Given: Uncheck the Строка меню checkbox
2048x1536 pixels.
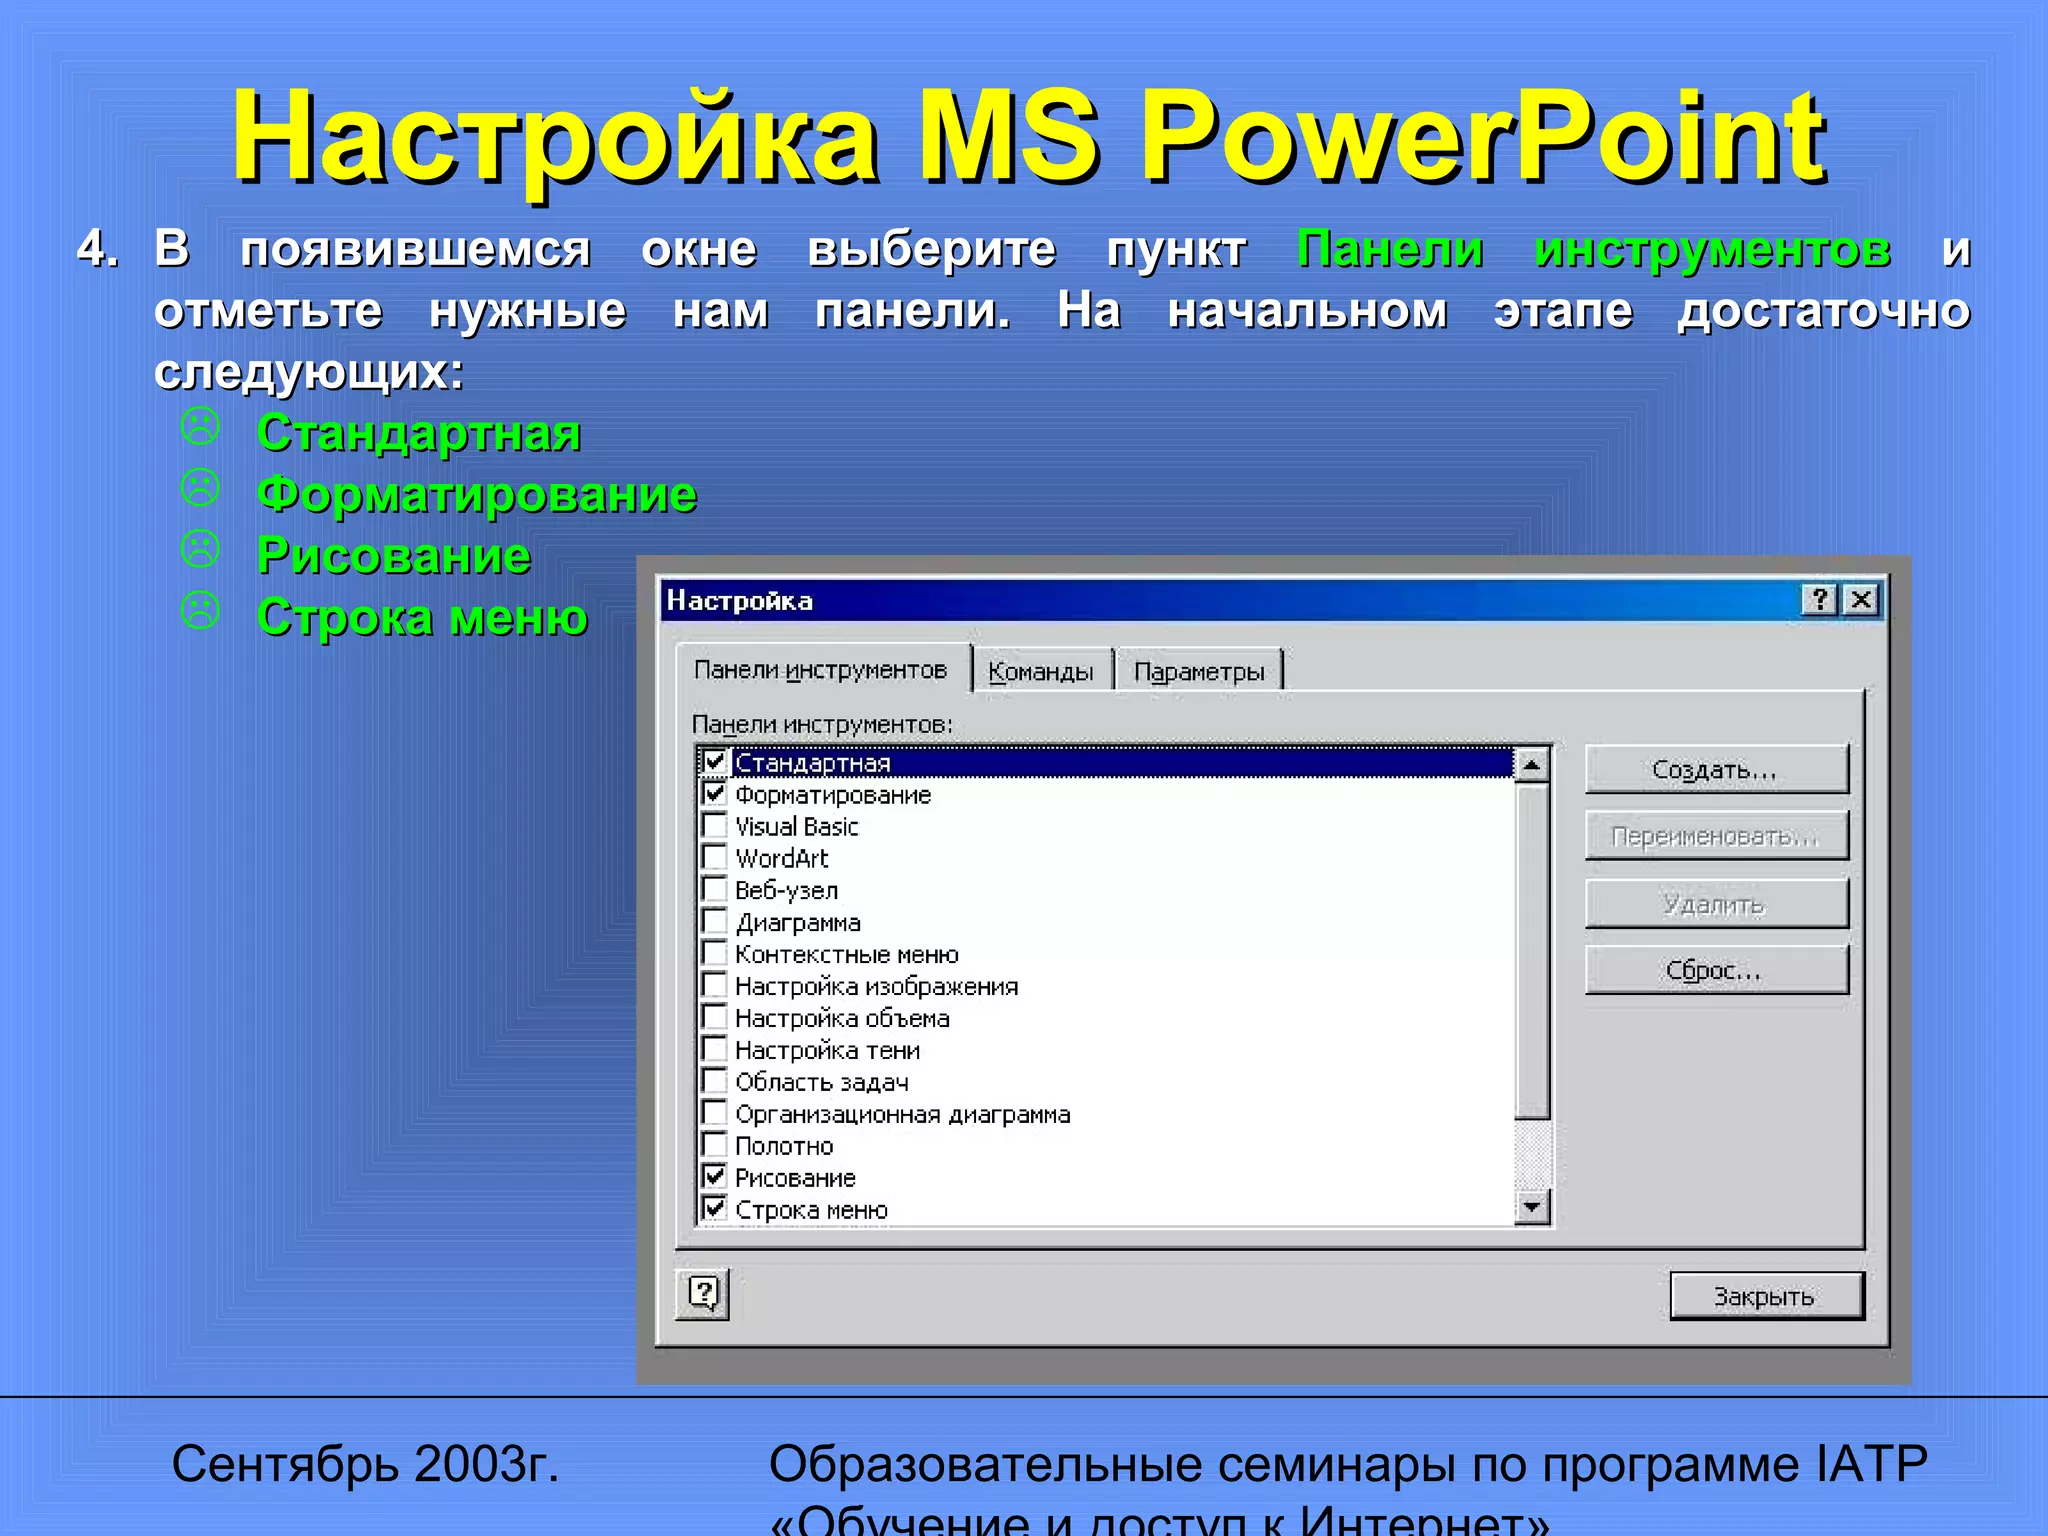Looking at the screenshot, I should (x=714, y=1209).
